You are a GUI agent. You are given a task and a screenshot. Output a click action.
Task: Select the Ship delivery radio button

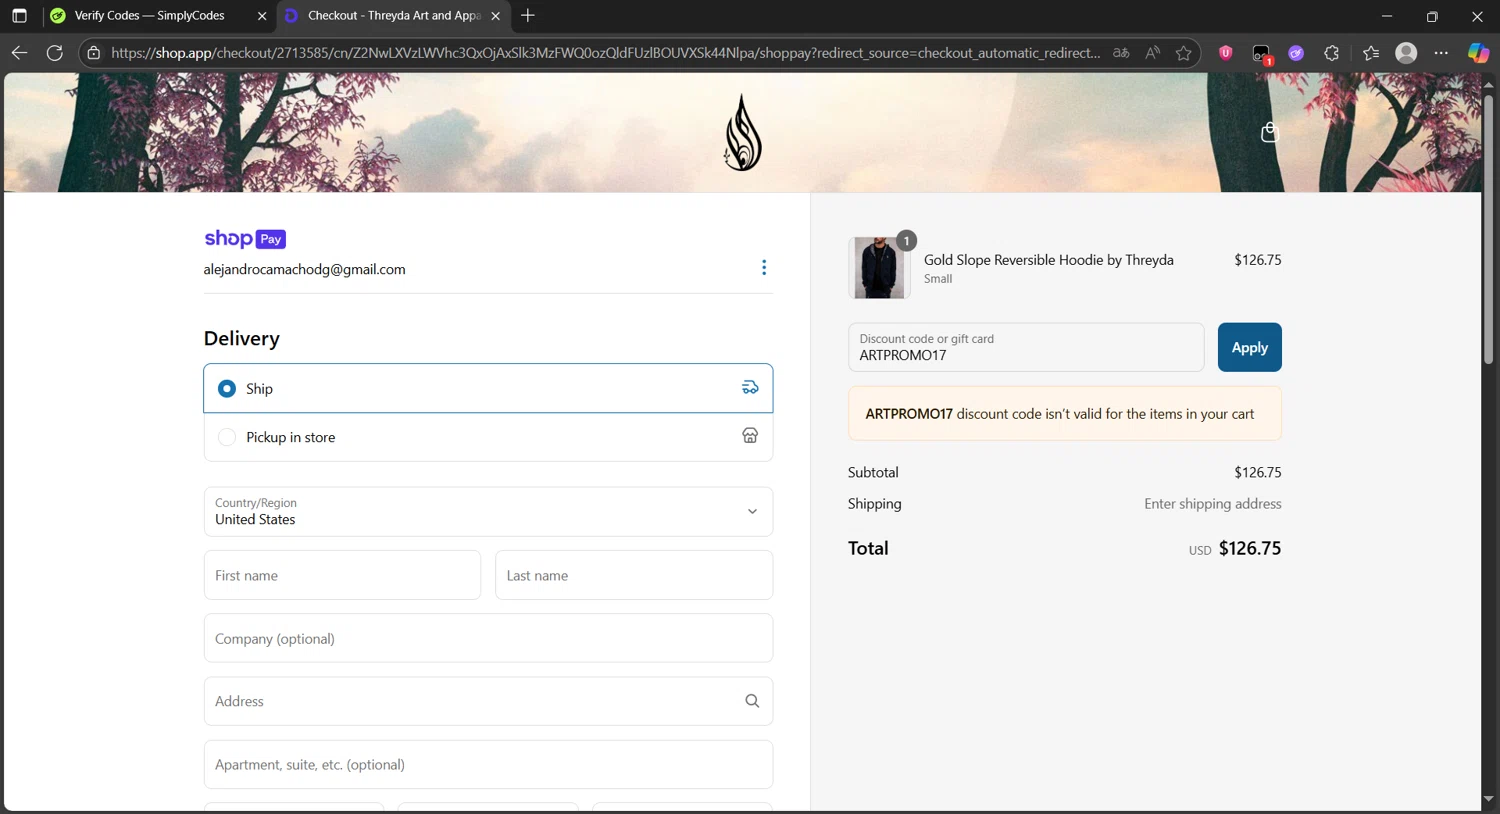click(x=227, y=388)
